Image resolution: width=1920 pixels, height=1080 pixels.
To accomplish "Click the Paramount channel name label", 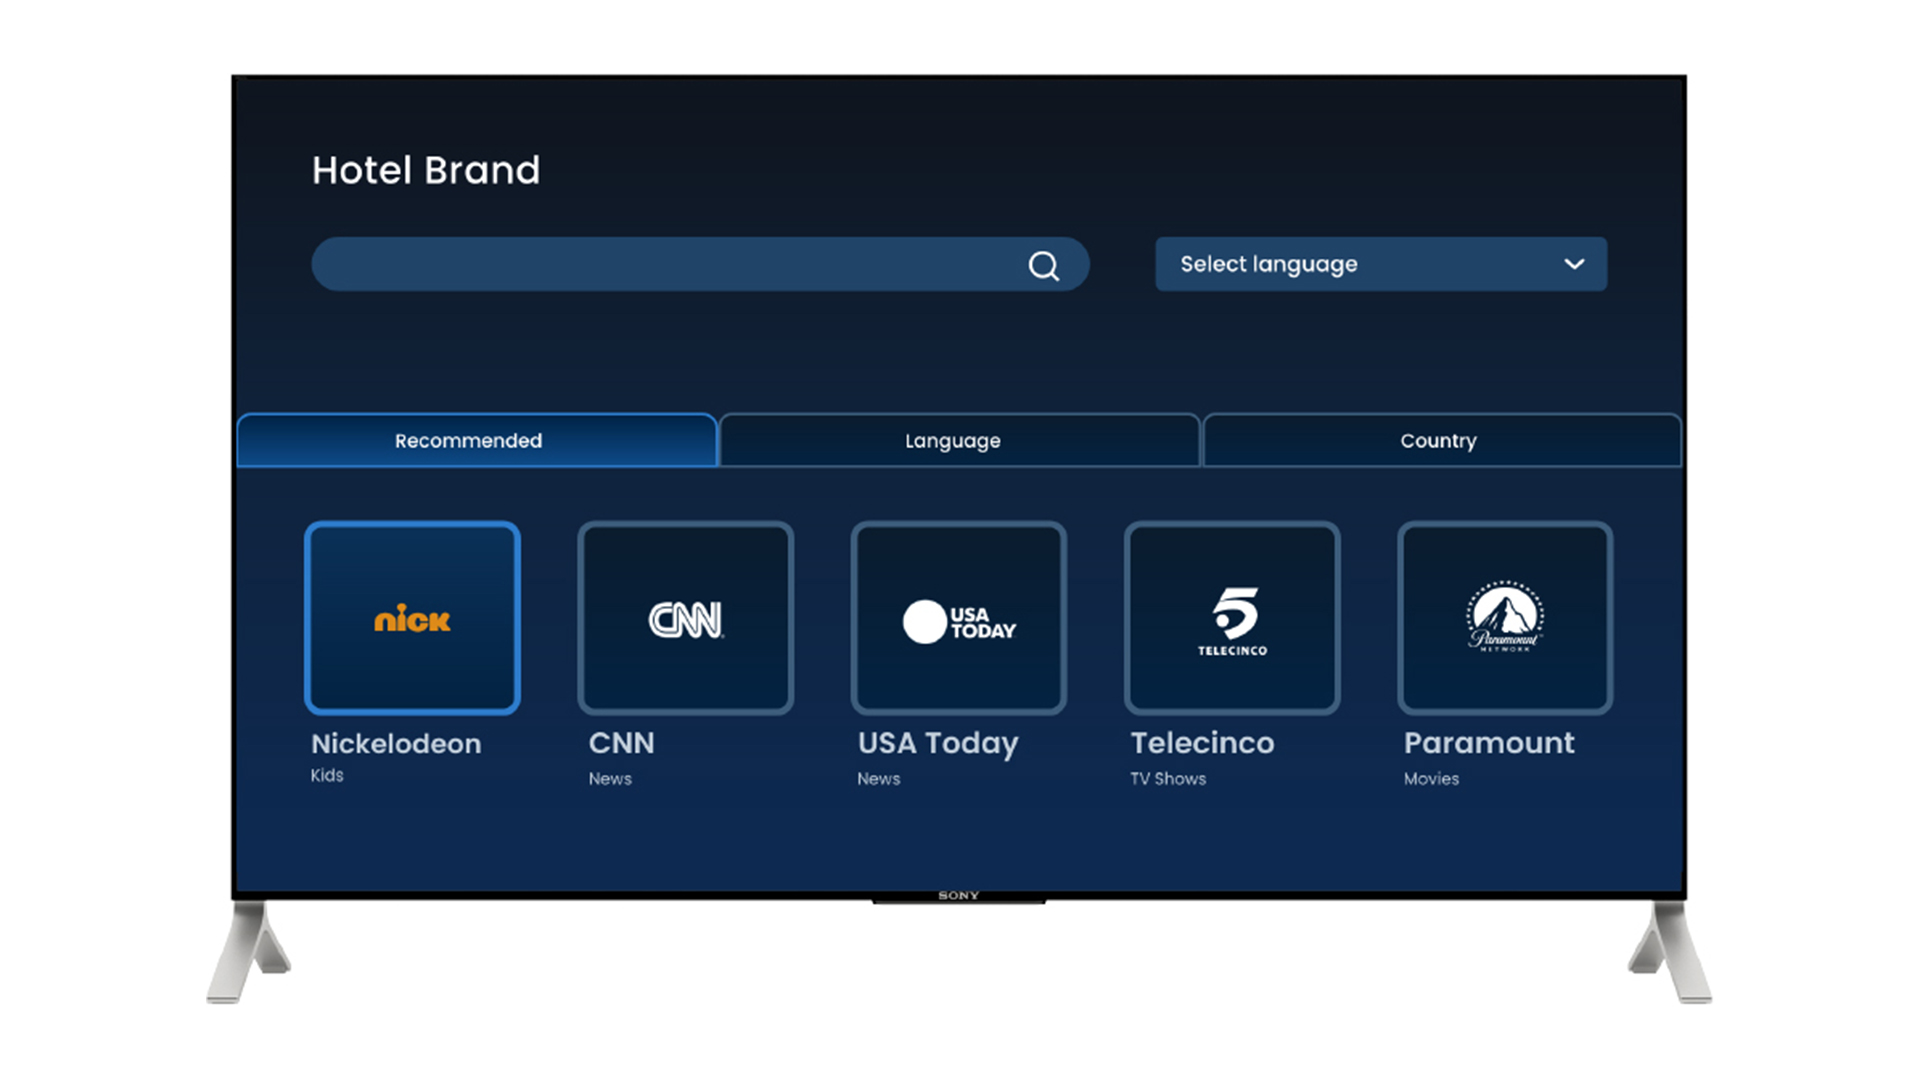I will click(1489, 743).
